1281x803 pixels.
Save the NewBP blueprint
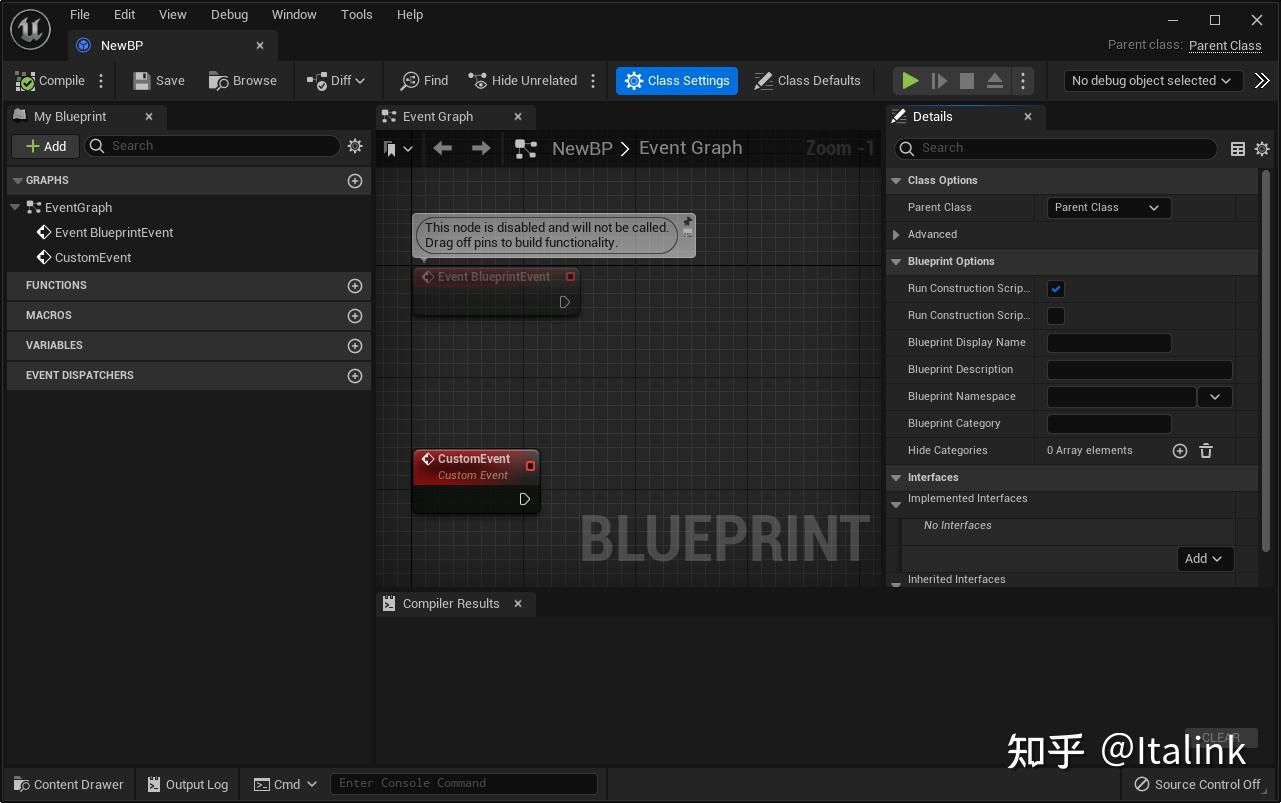pos(159,80)
